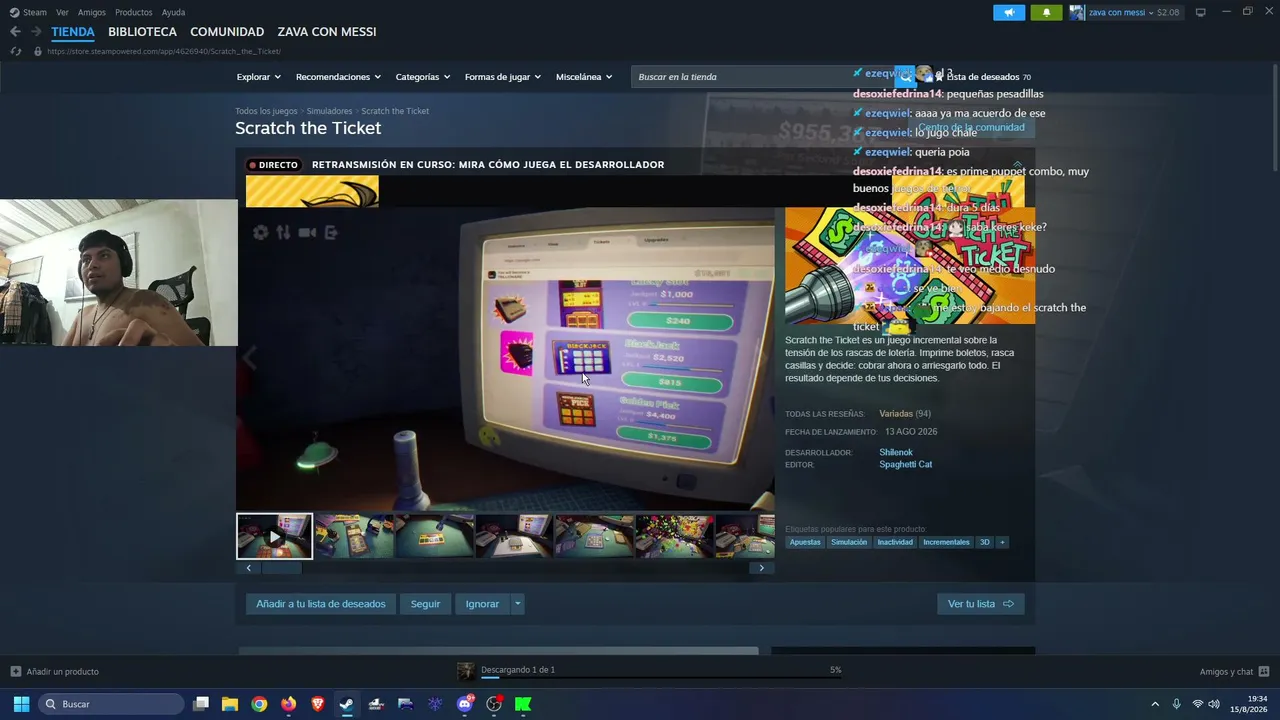Open Amigos y chat panel
This screenshot has height=720, width=1280.
pyautogui.click(x=1234, y=671)
